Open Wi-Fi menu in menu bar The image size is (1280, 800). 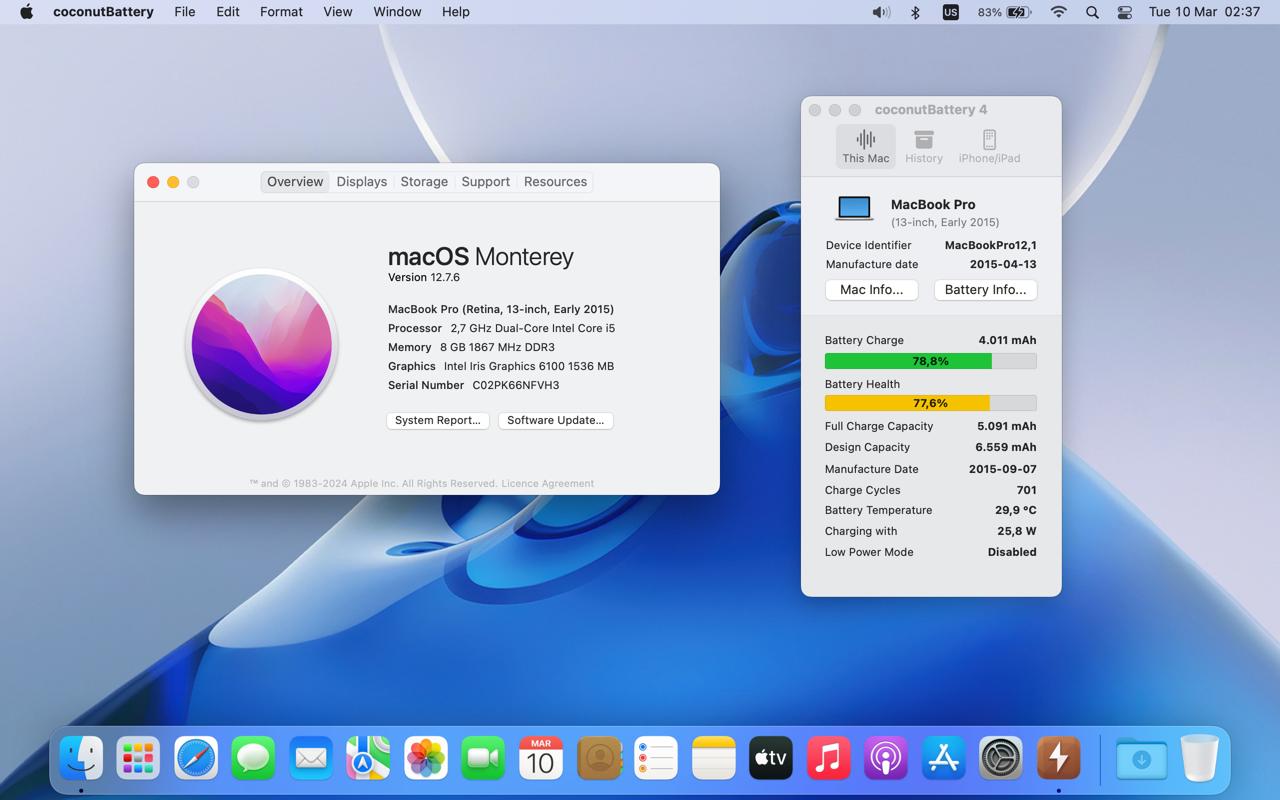pyautogui.click(x=1059, y=12)
